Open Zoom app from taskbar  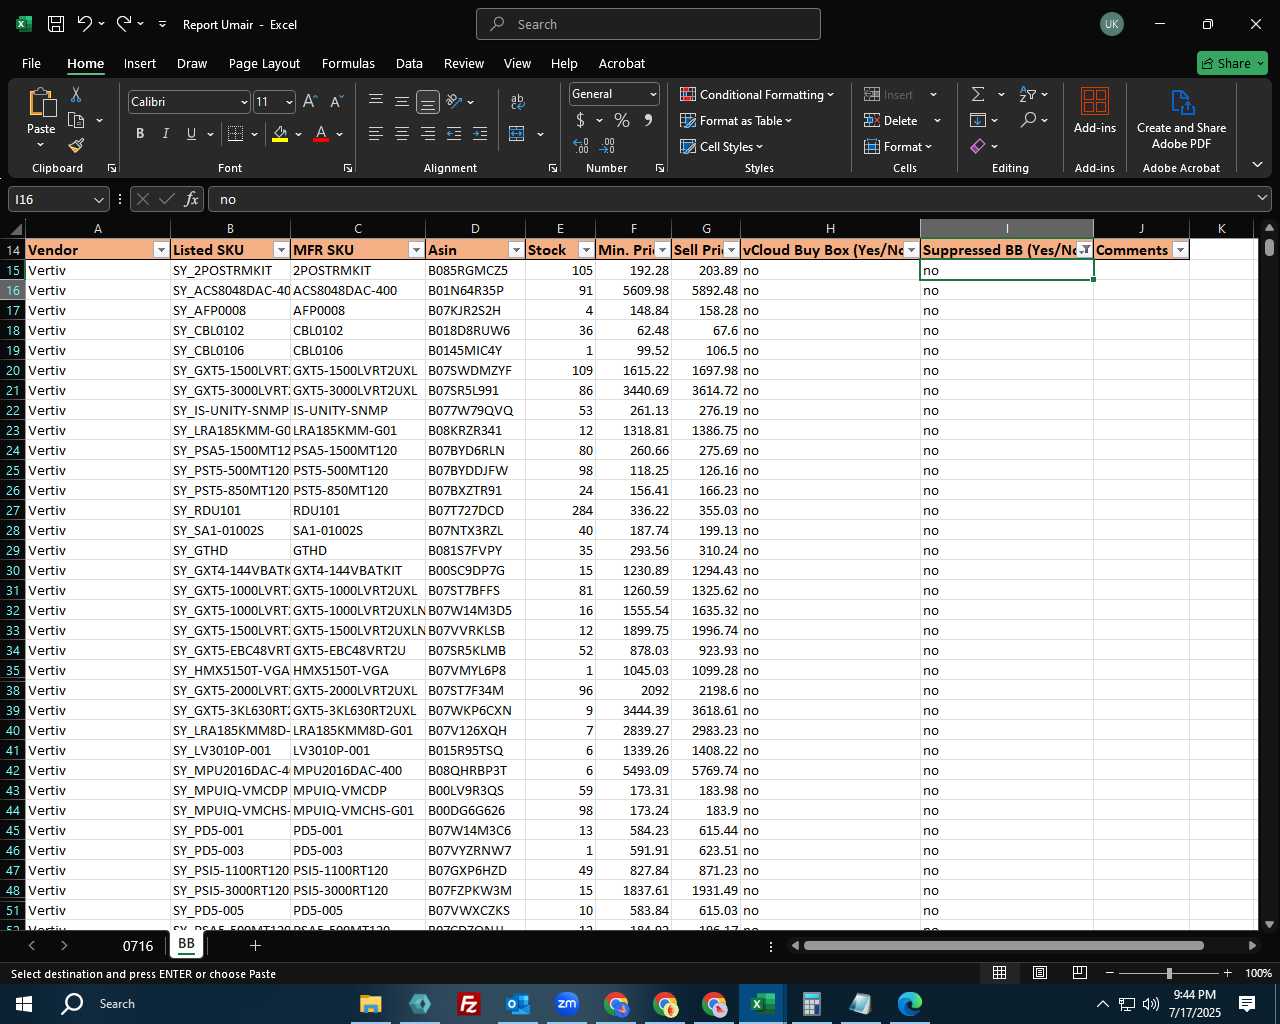567,1003
